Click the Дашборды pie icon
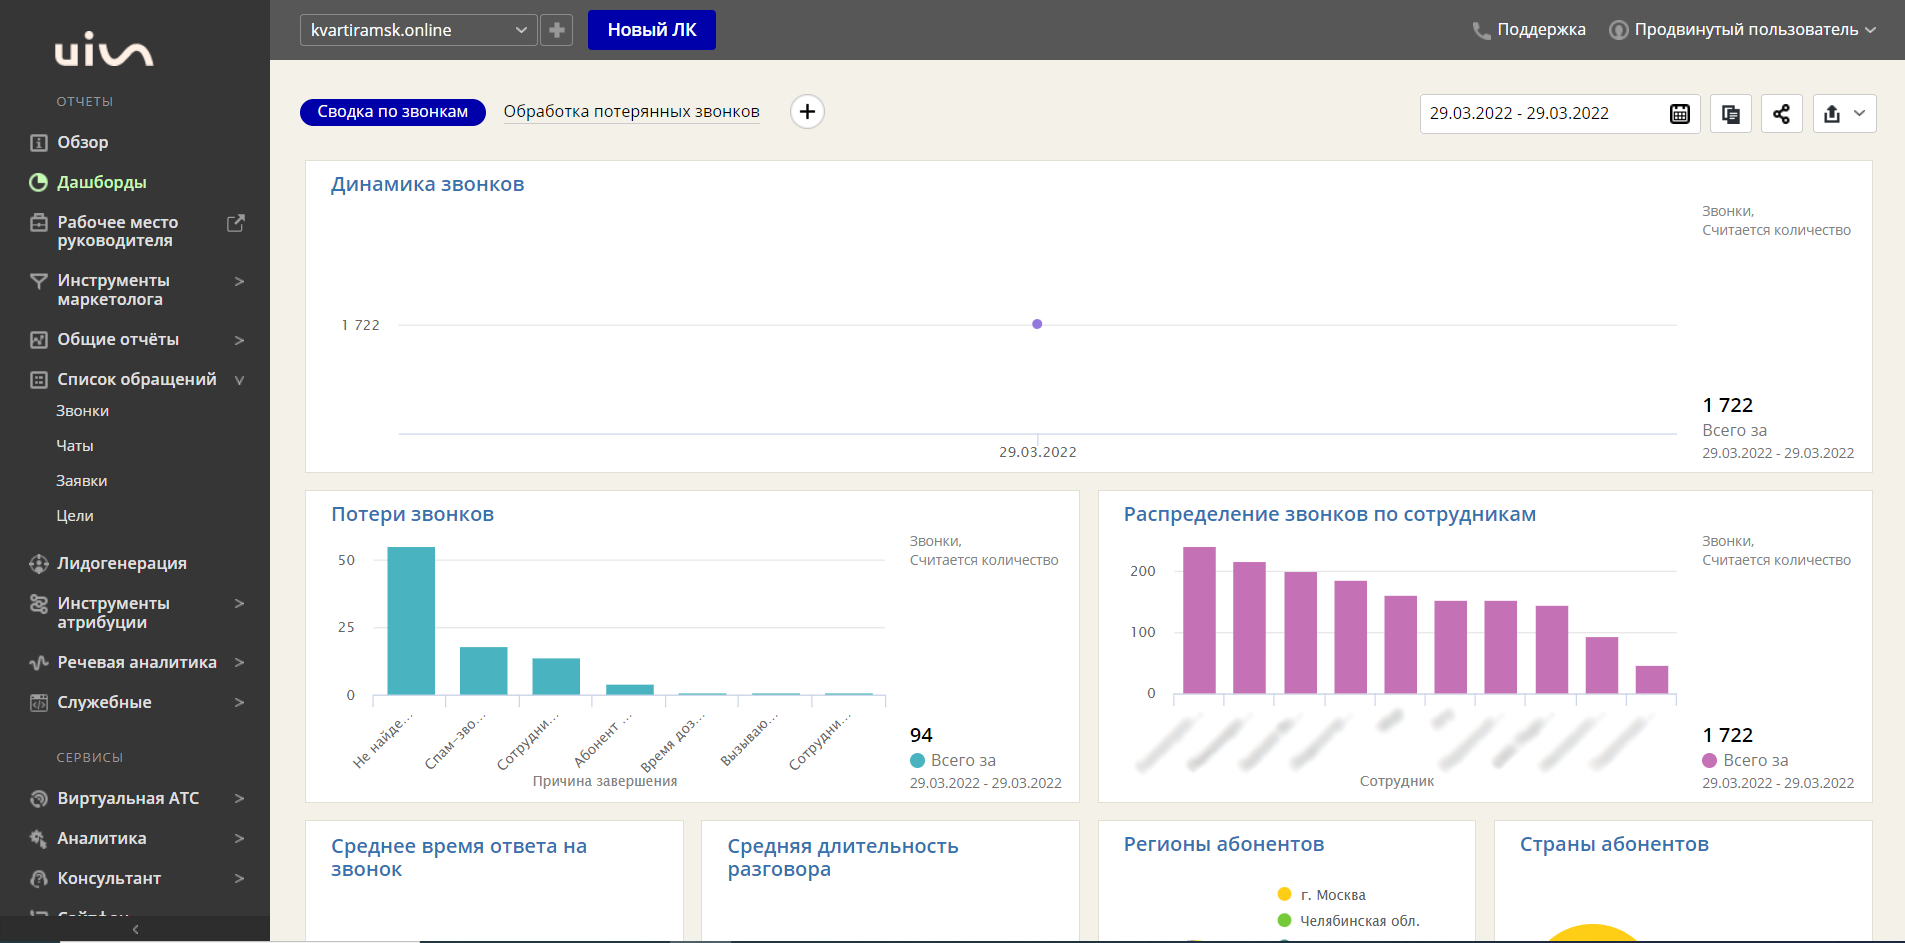The image size is (1905, 943). [x=38, y=183]
